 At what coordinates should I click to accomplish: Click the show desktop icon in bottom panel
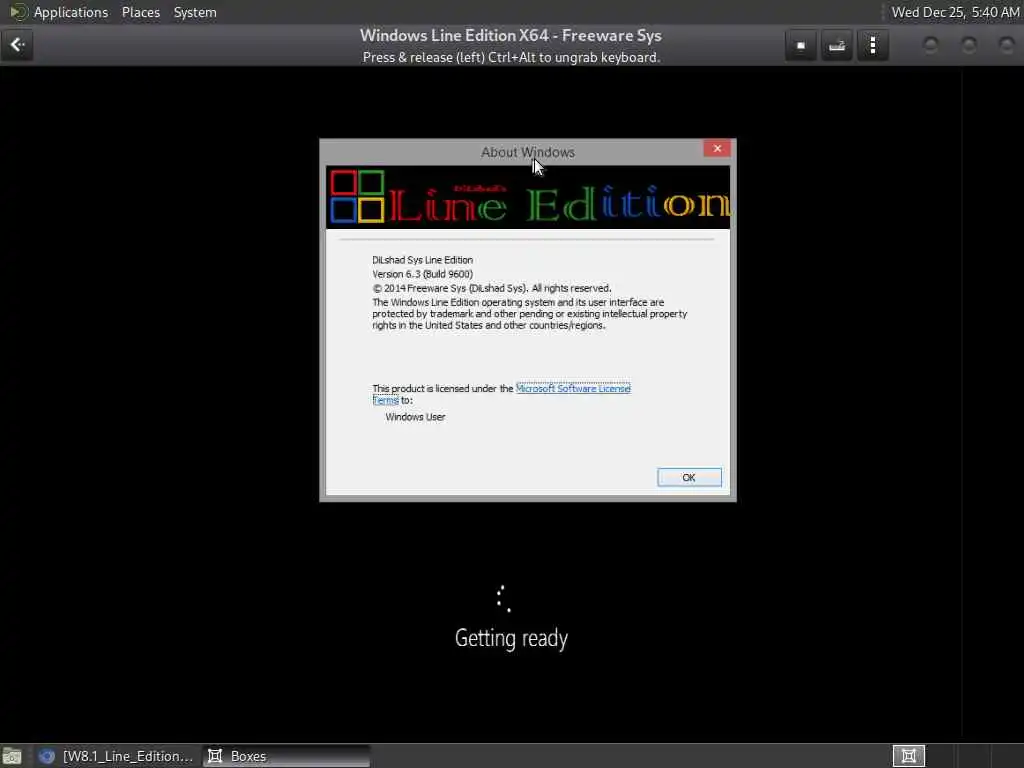tap(12, 756)
